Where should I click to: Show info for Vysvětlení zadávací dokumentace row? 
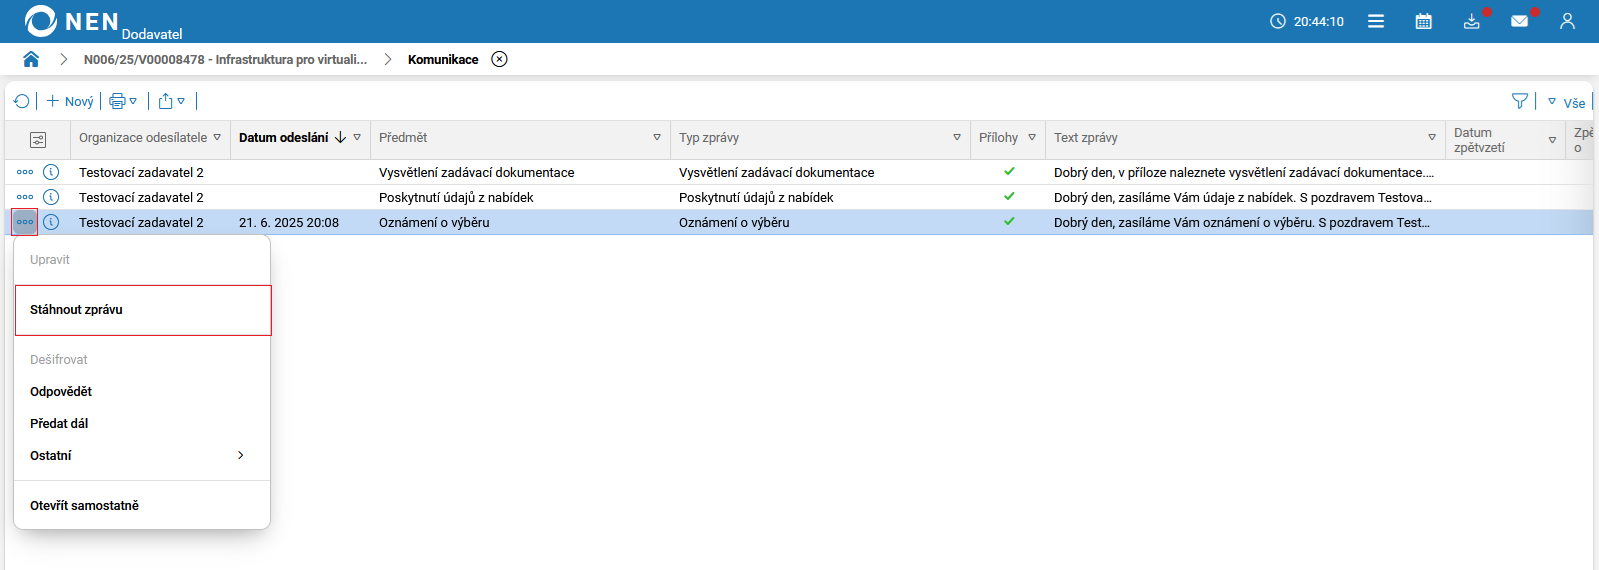pyautogui.click(x=51, y=172)
